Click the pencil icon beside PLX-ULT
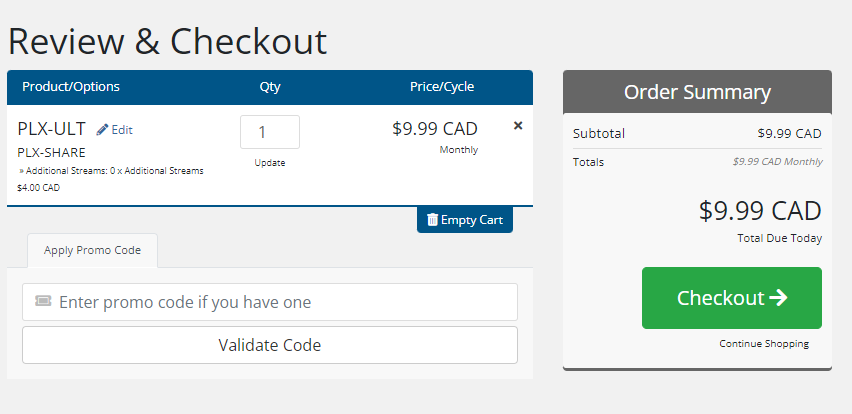Screen dimensions: 852x414 (x=102, y=130)
